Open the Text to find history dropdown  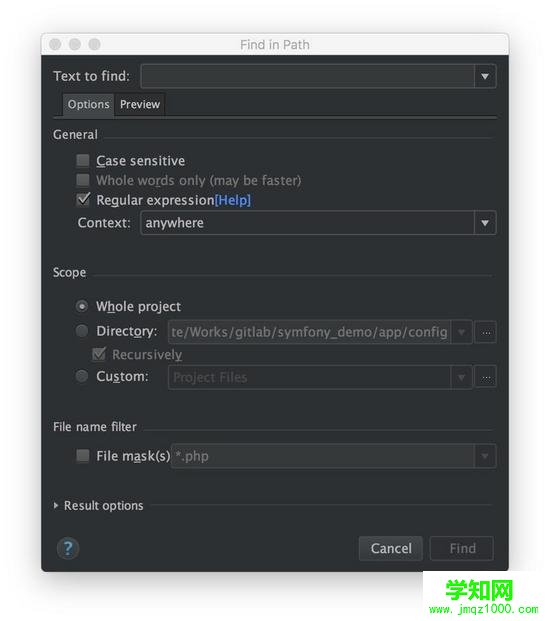(x=485, y=76)
